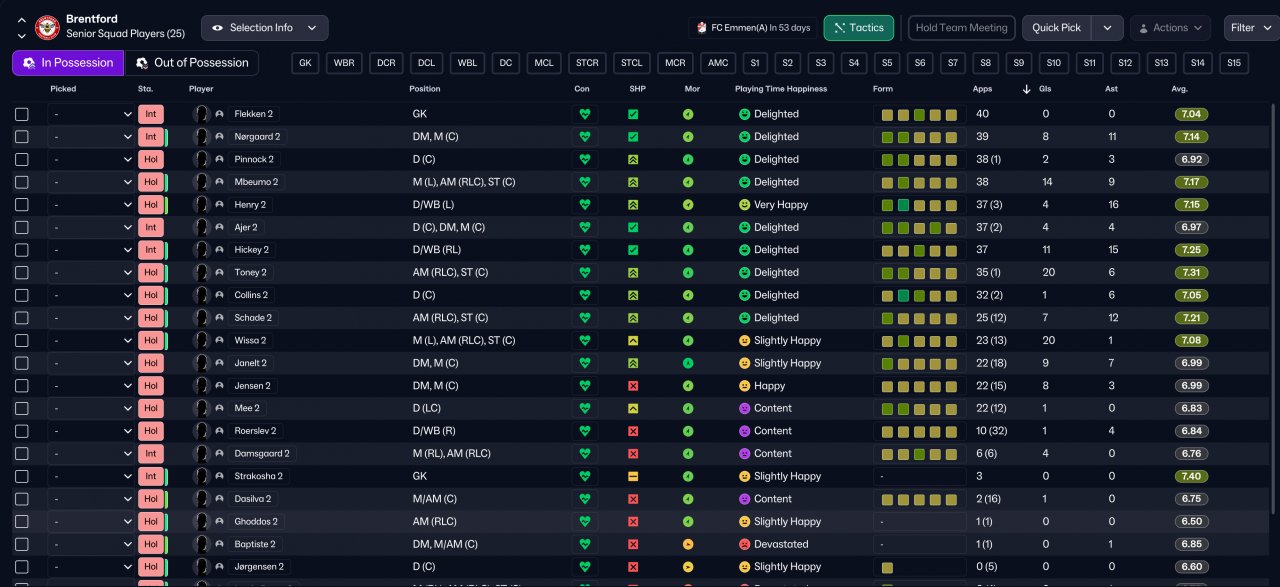Click the player silhouette portrait for Toney

point(202,272)
